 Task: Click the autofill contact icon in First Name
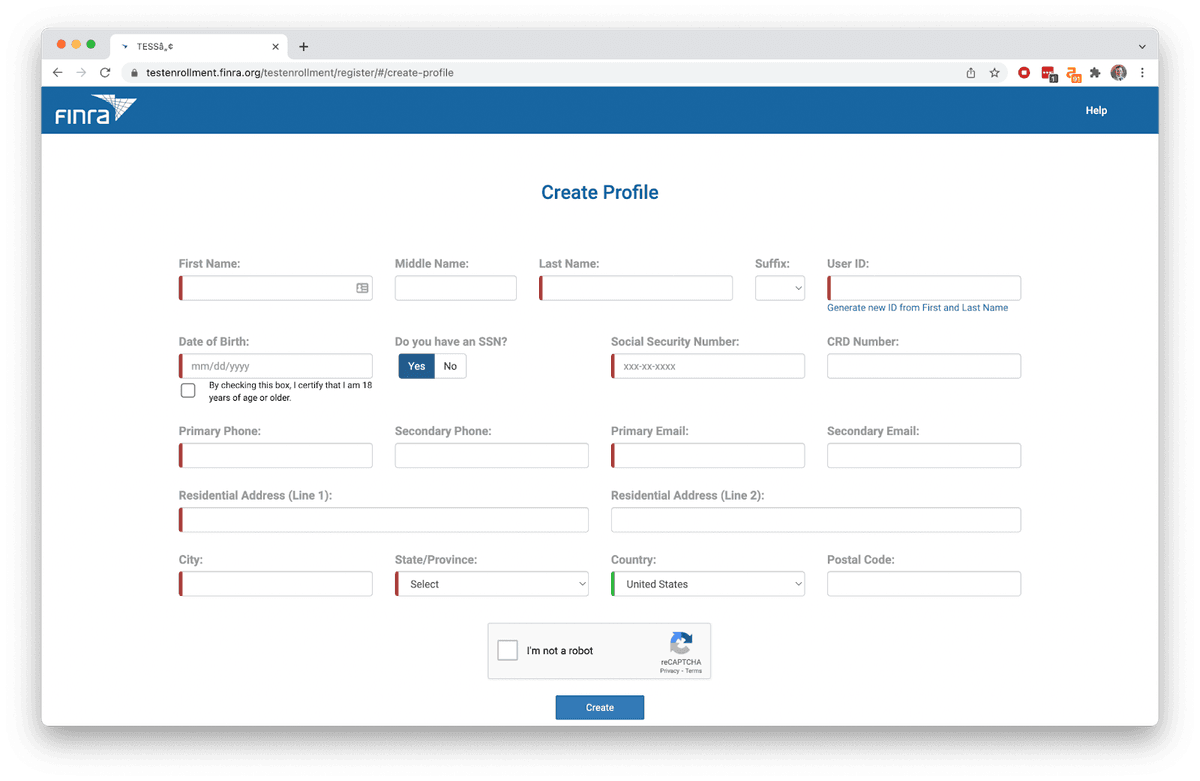click(362, 288)
